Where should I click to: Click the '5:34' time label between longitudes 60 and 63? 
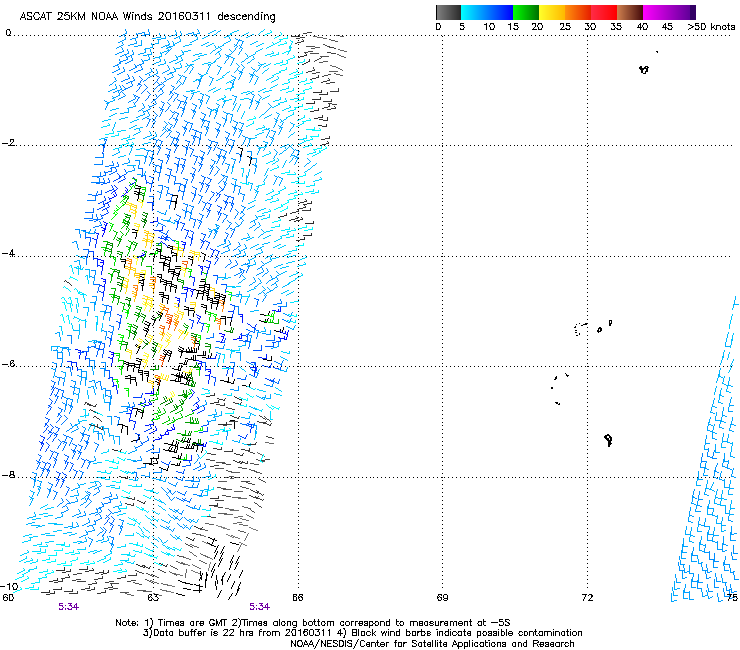click(68, 607)
